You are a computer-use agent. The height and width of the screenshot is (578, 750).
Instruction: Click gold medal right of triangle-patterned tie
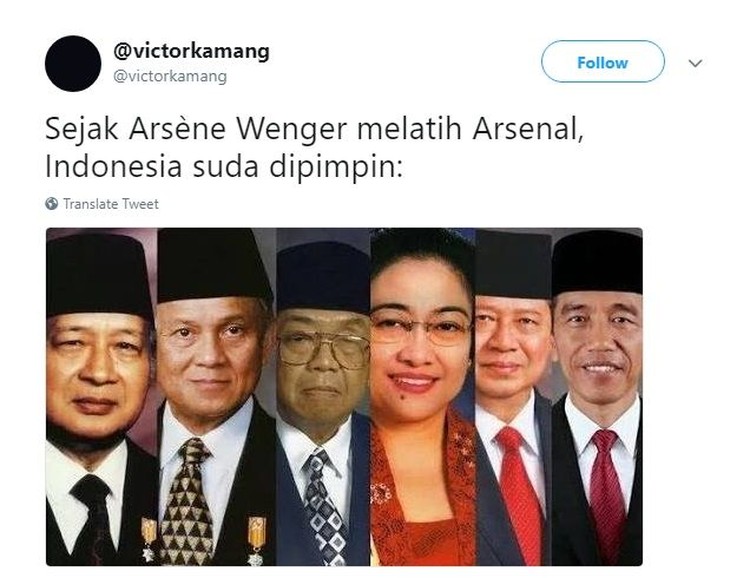[x=256, y=540]
